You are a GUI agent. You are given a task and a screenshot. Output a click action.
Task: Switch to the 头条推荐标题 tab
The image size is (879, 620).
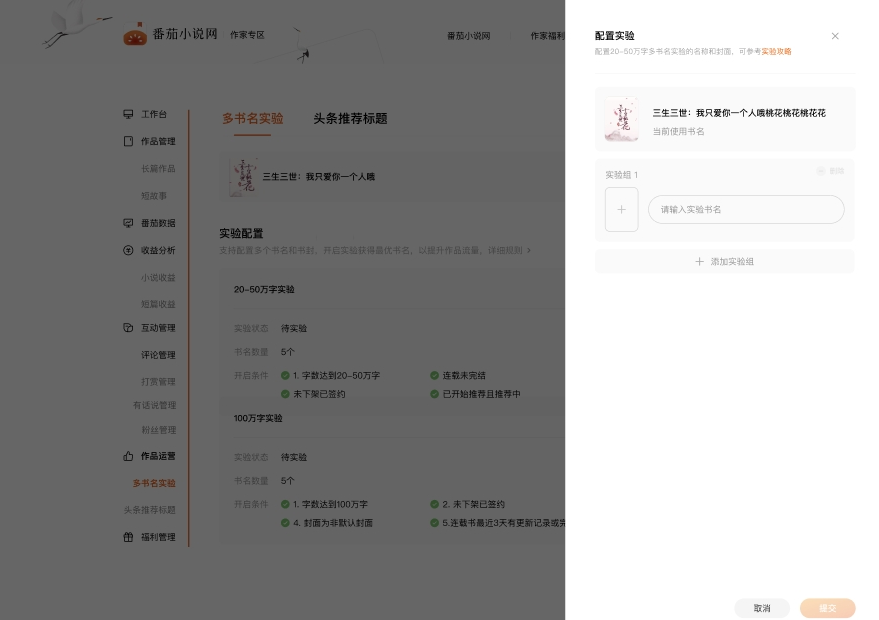click(350, 119)
